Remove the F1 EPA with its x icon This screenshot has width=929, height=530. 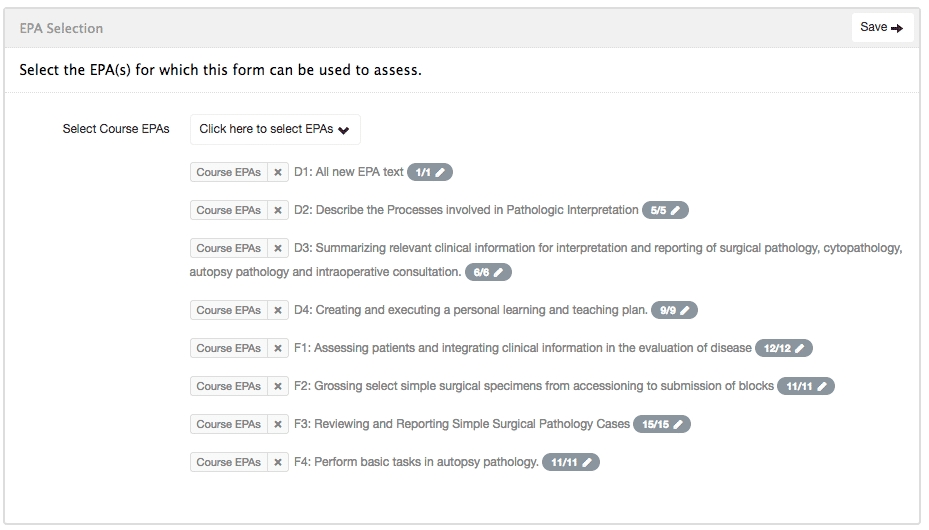pos(278,348)
